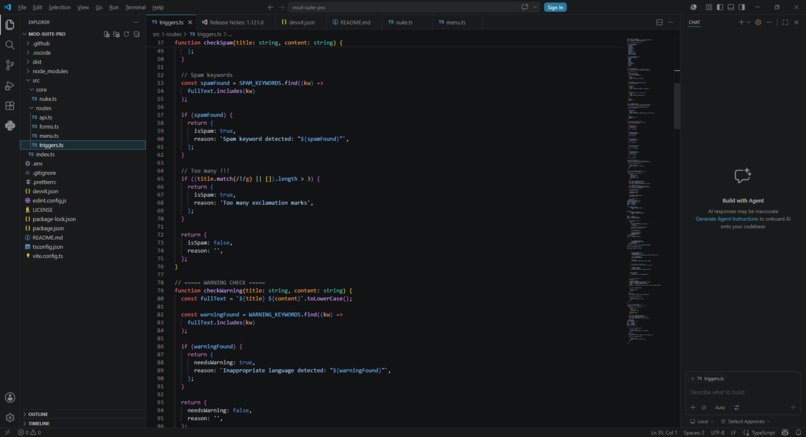Switch to the README.md editor tab
806x437 pixels.
point(352,23)
